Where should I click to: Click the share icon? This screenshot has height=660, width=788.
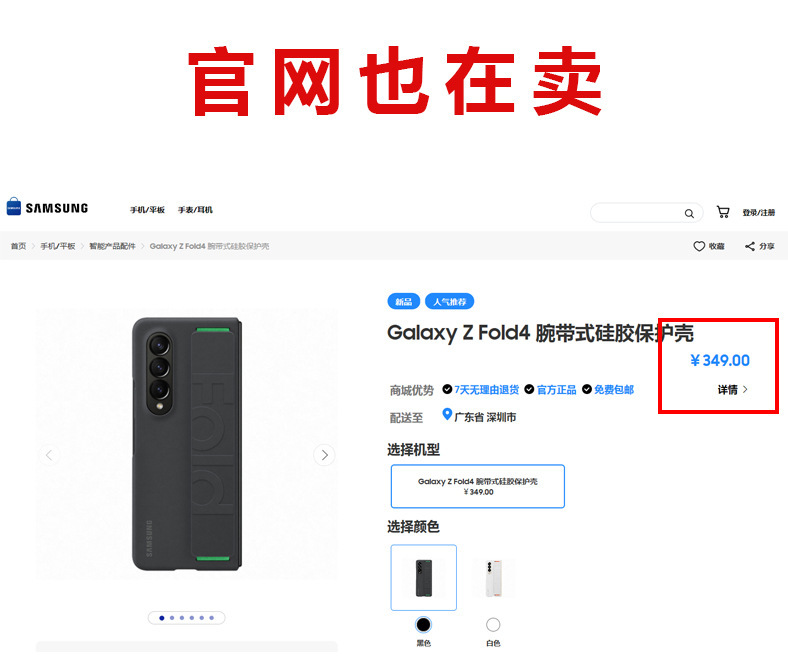[x=750, y=246]
